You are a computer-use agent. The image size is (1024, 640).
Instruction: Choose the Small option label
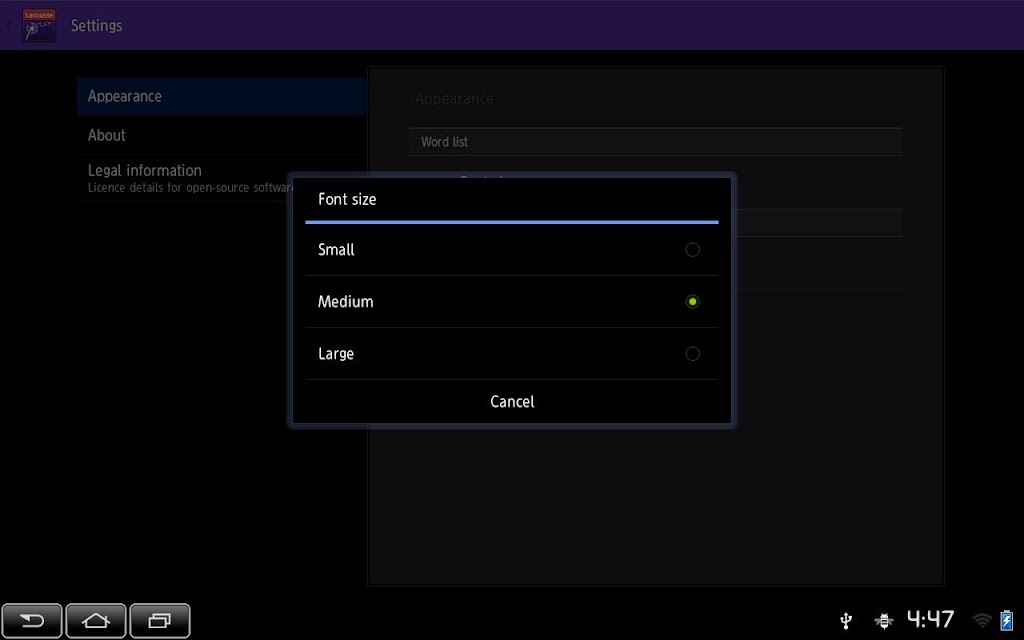pyautogui.click(x=336, y=249)
